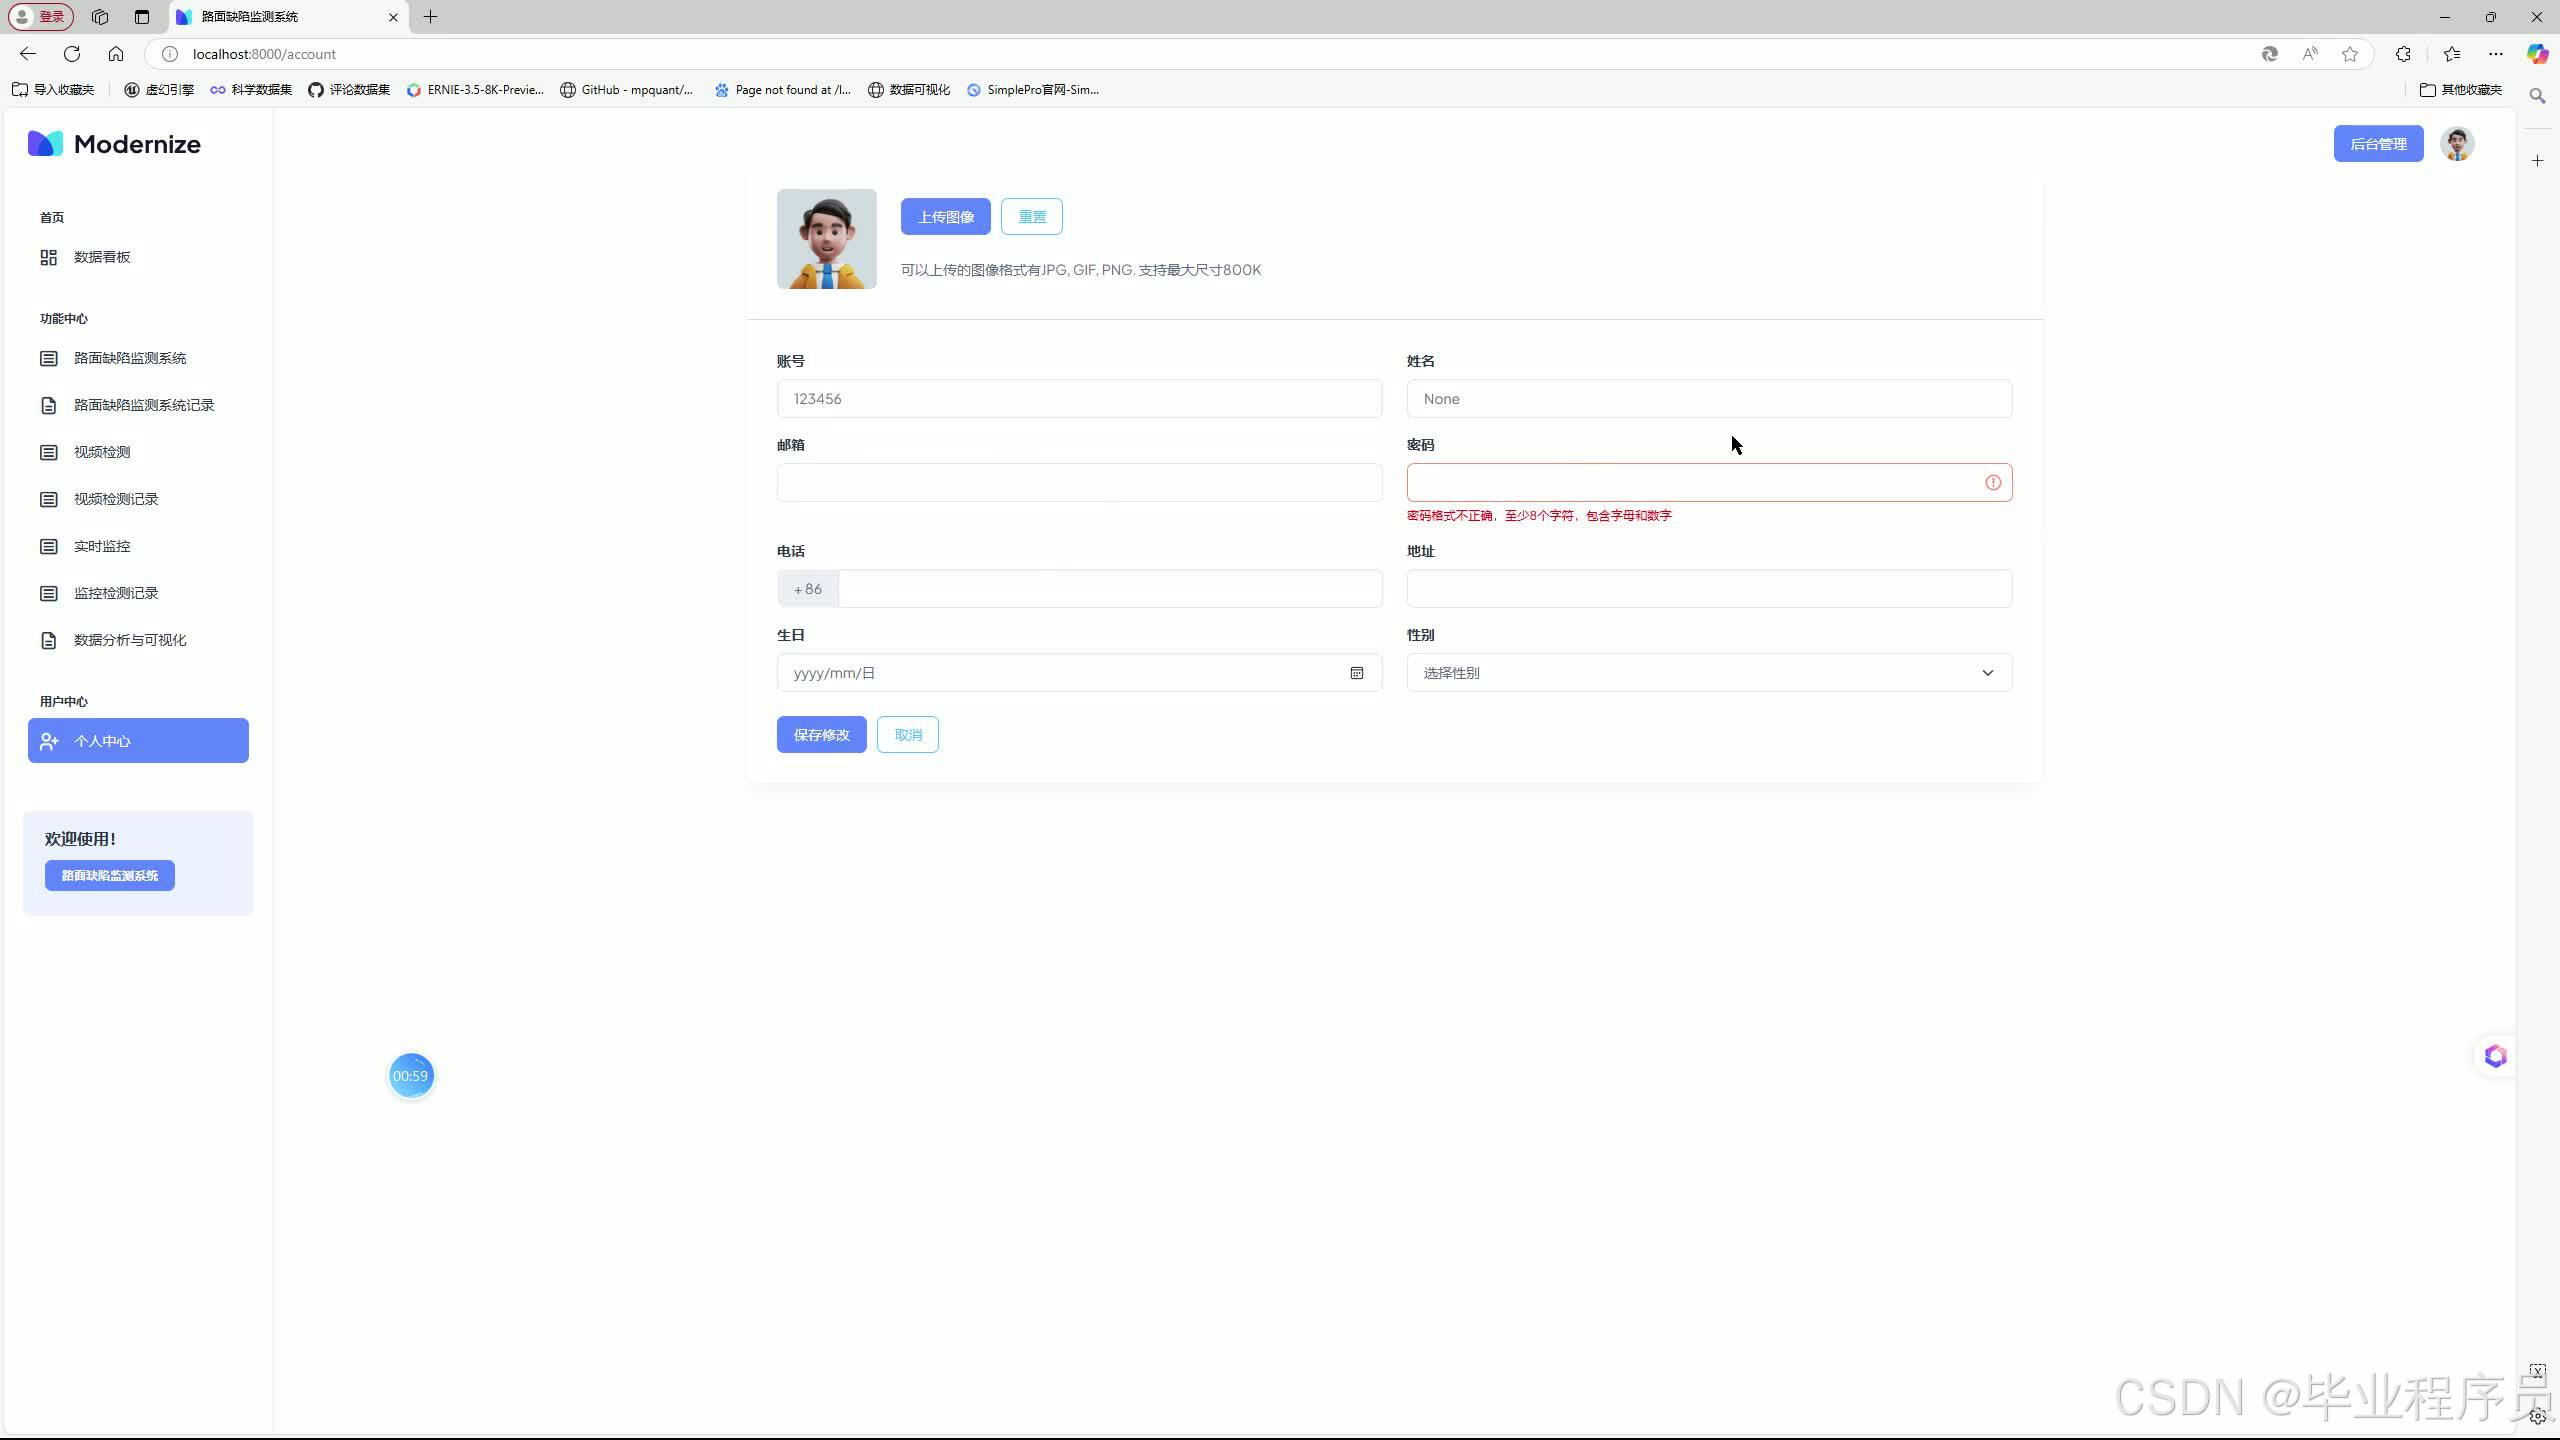Open 数据分析与可视化 sidebar item

point(130,640)
